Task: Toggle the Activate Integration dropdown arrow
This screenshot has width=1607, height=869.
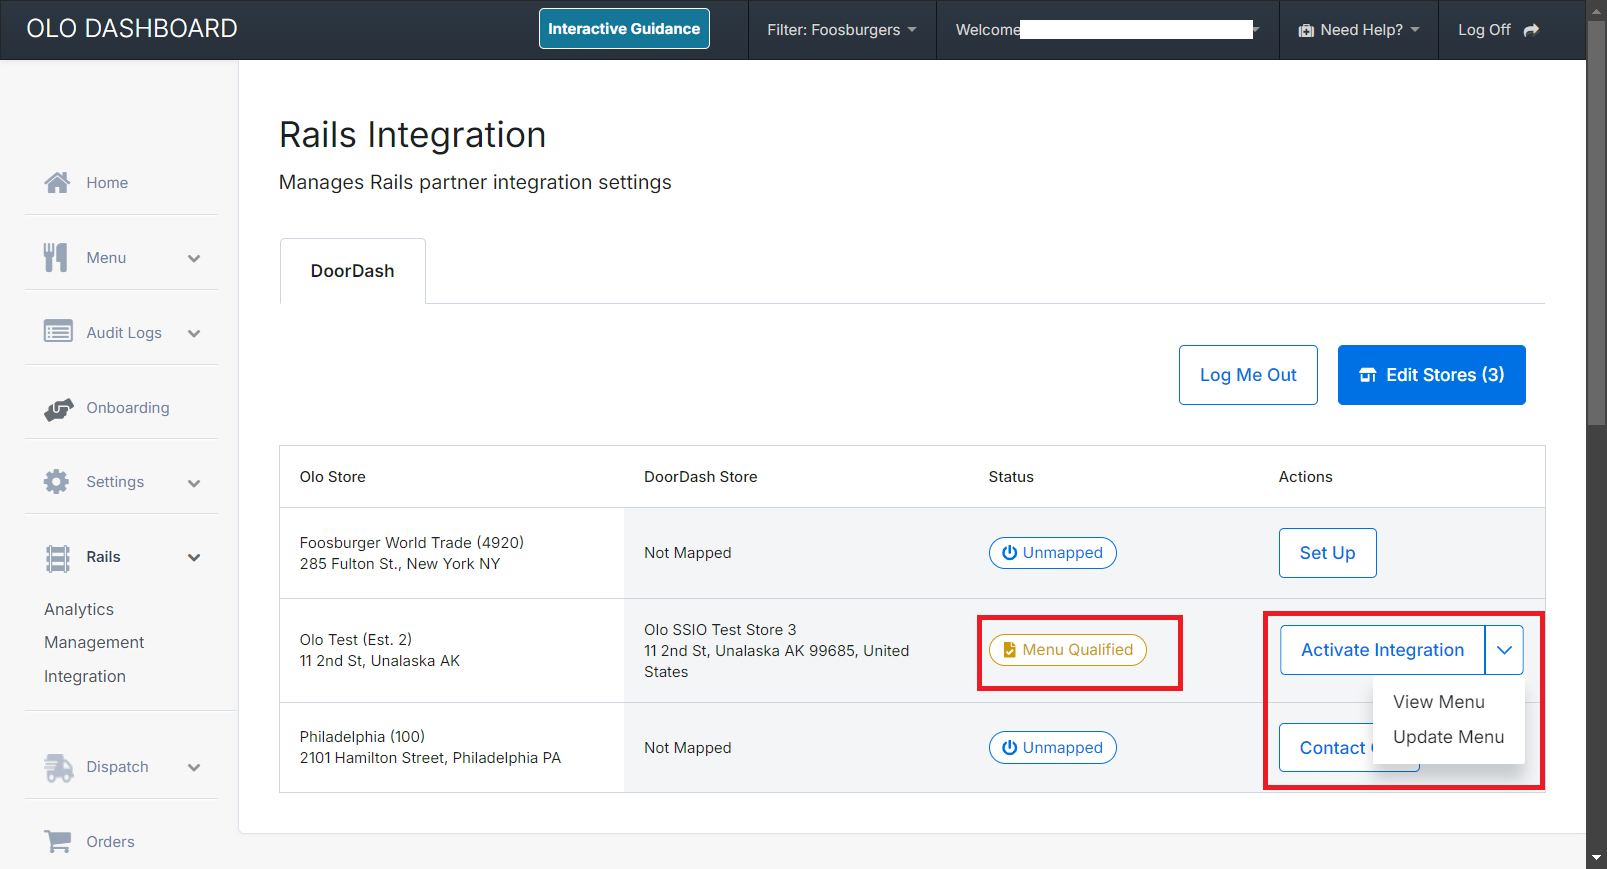Action: [1504, 650]
